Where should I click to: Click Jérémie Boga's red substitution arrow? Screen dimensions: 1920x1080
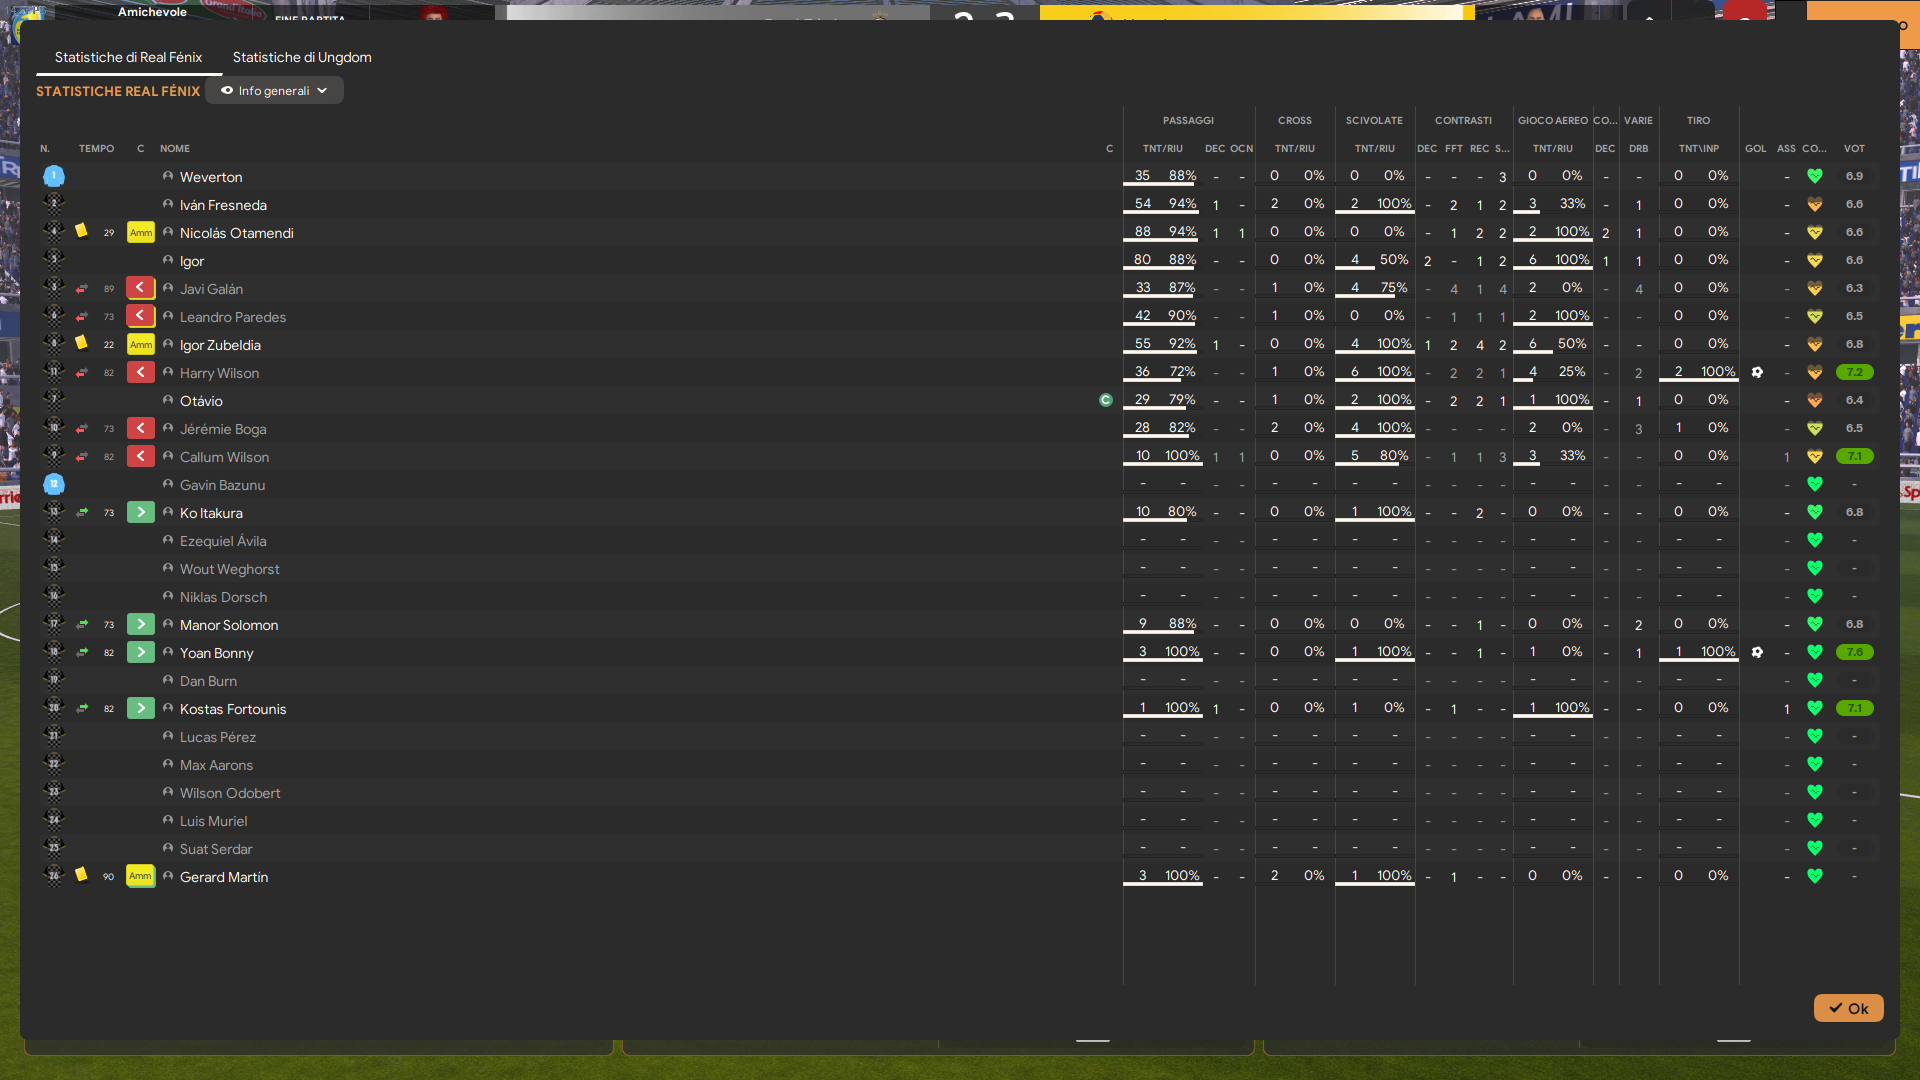coord(141,428)
